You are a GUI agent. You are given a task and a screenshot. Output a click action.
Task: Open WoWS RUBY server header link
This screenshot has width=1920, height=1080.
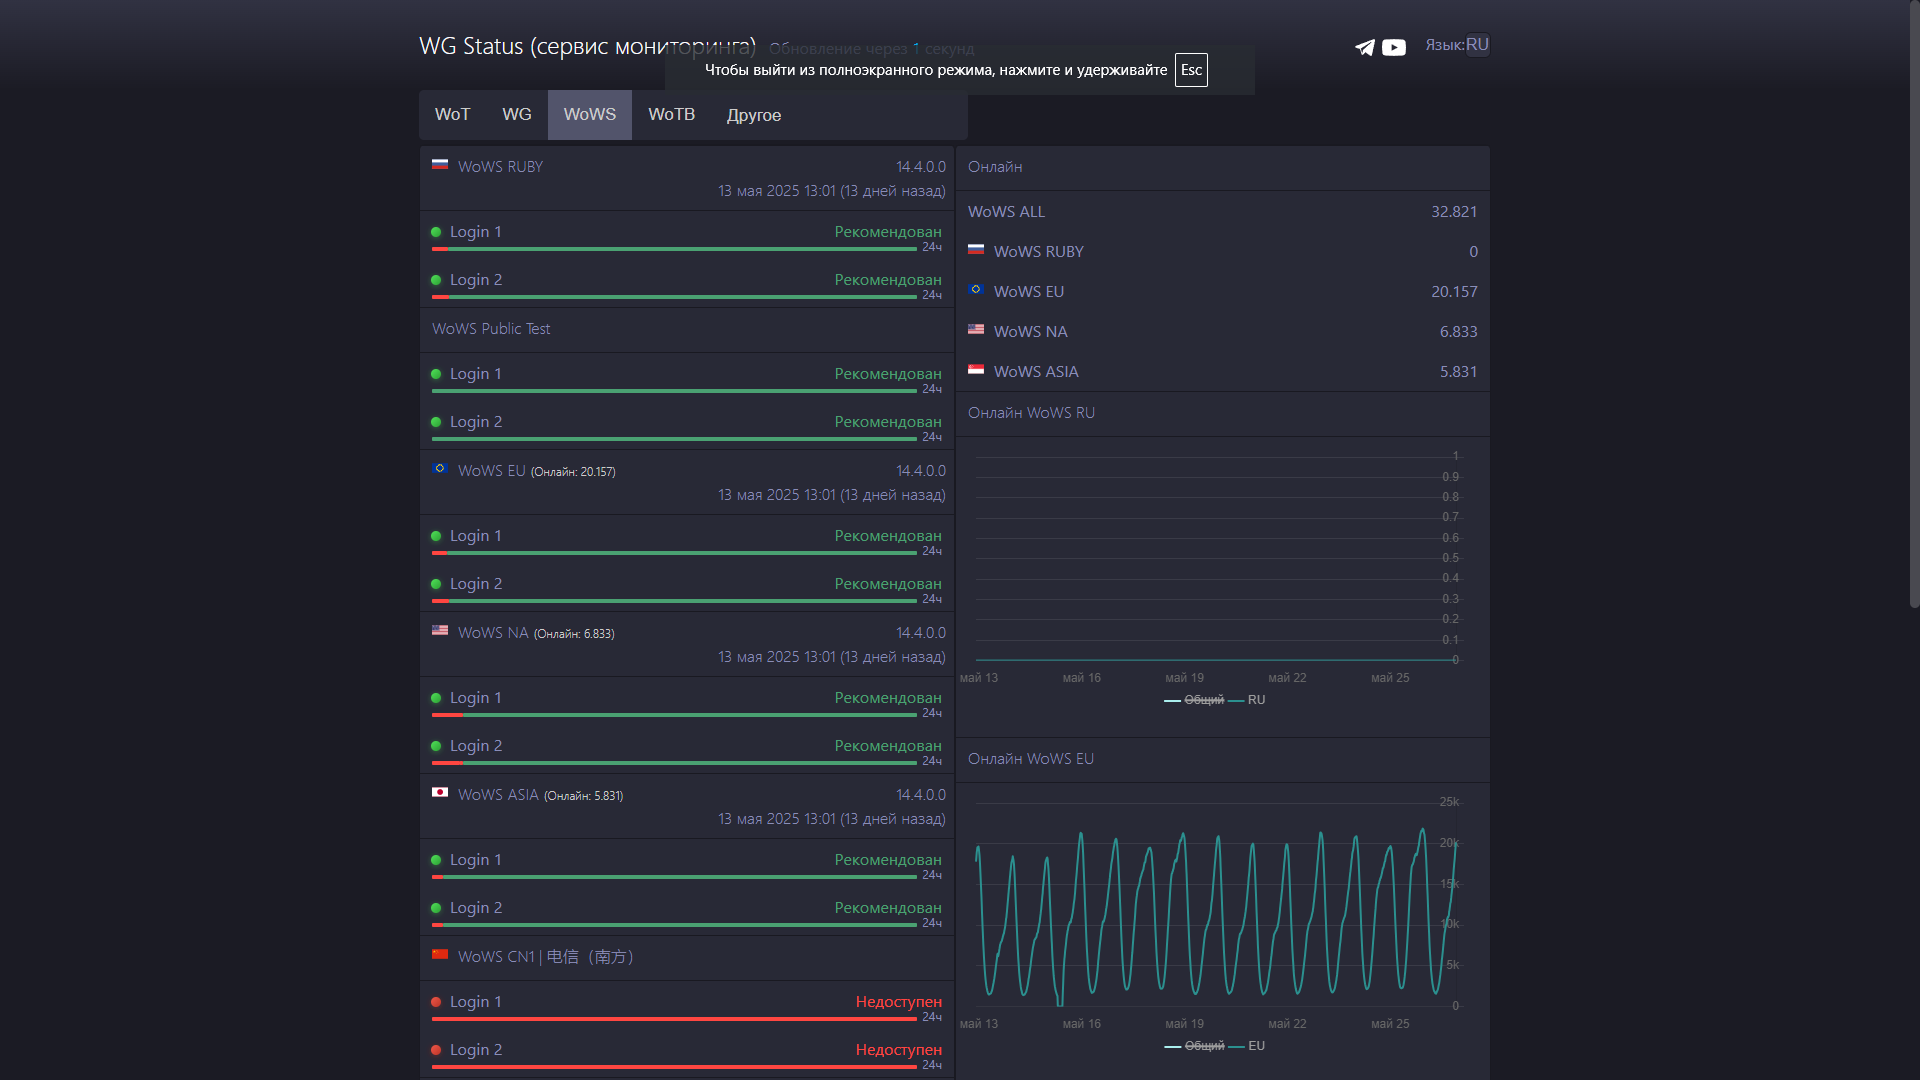point(500,167)
